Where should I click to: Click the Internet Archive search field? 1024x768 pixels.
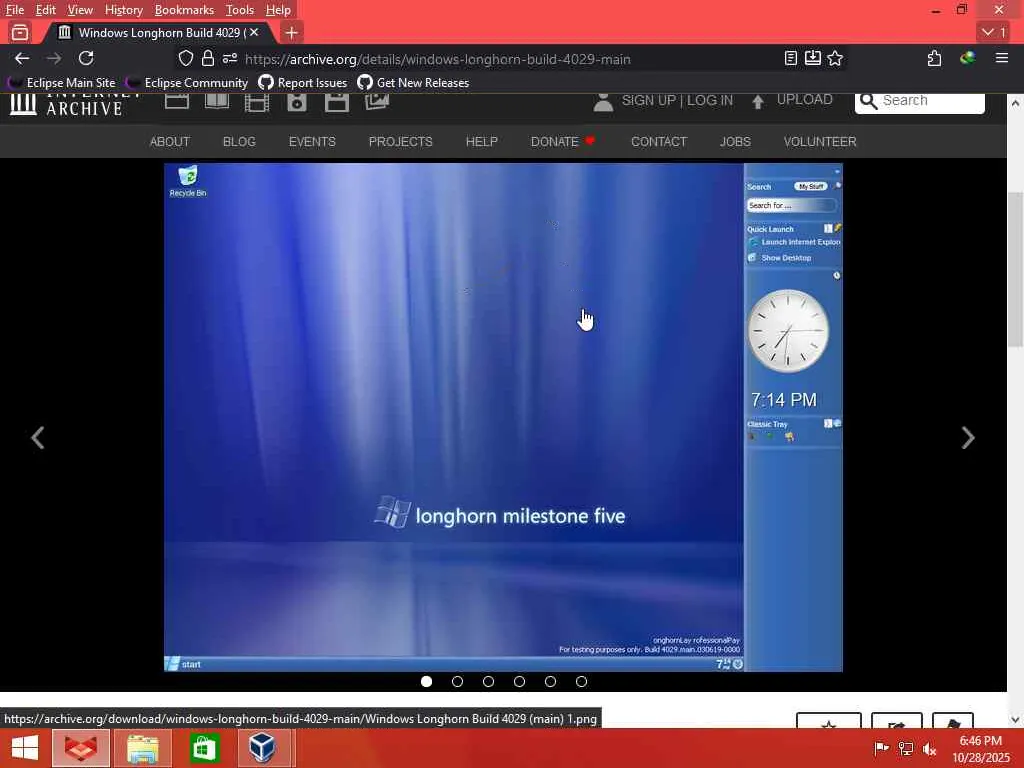(x=920, y=102)
